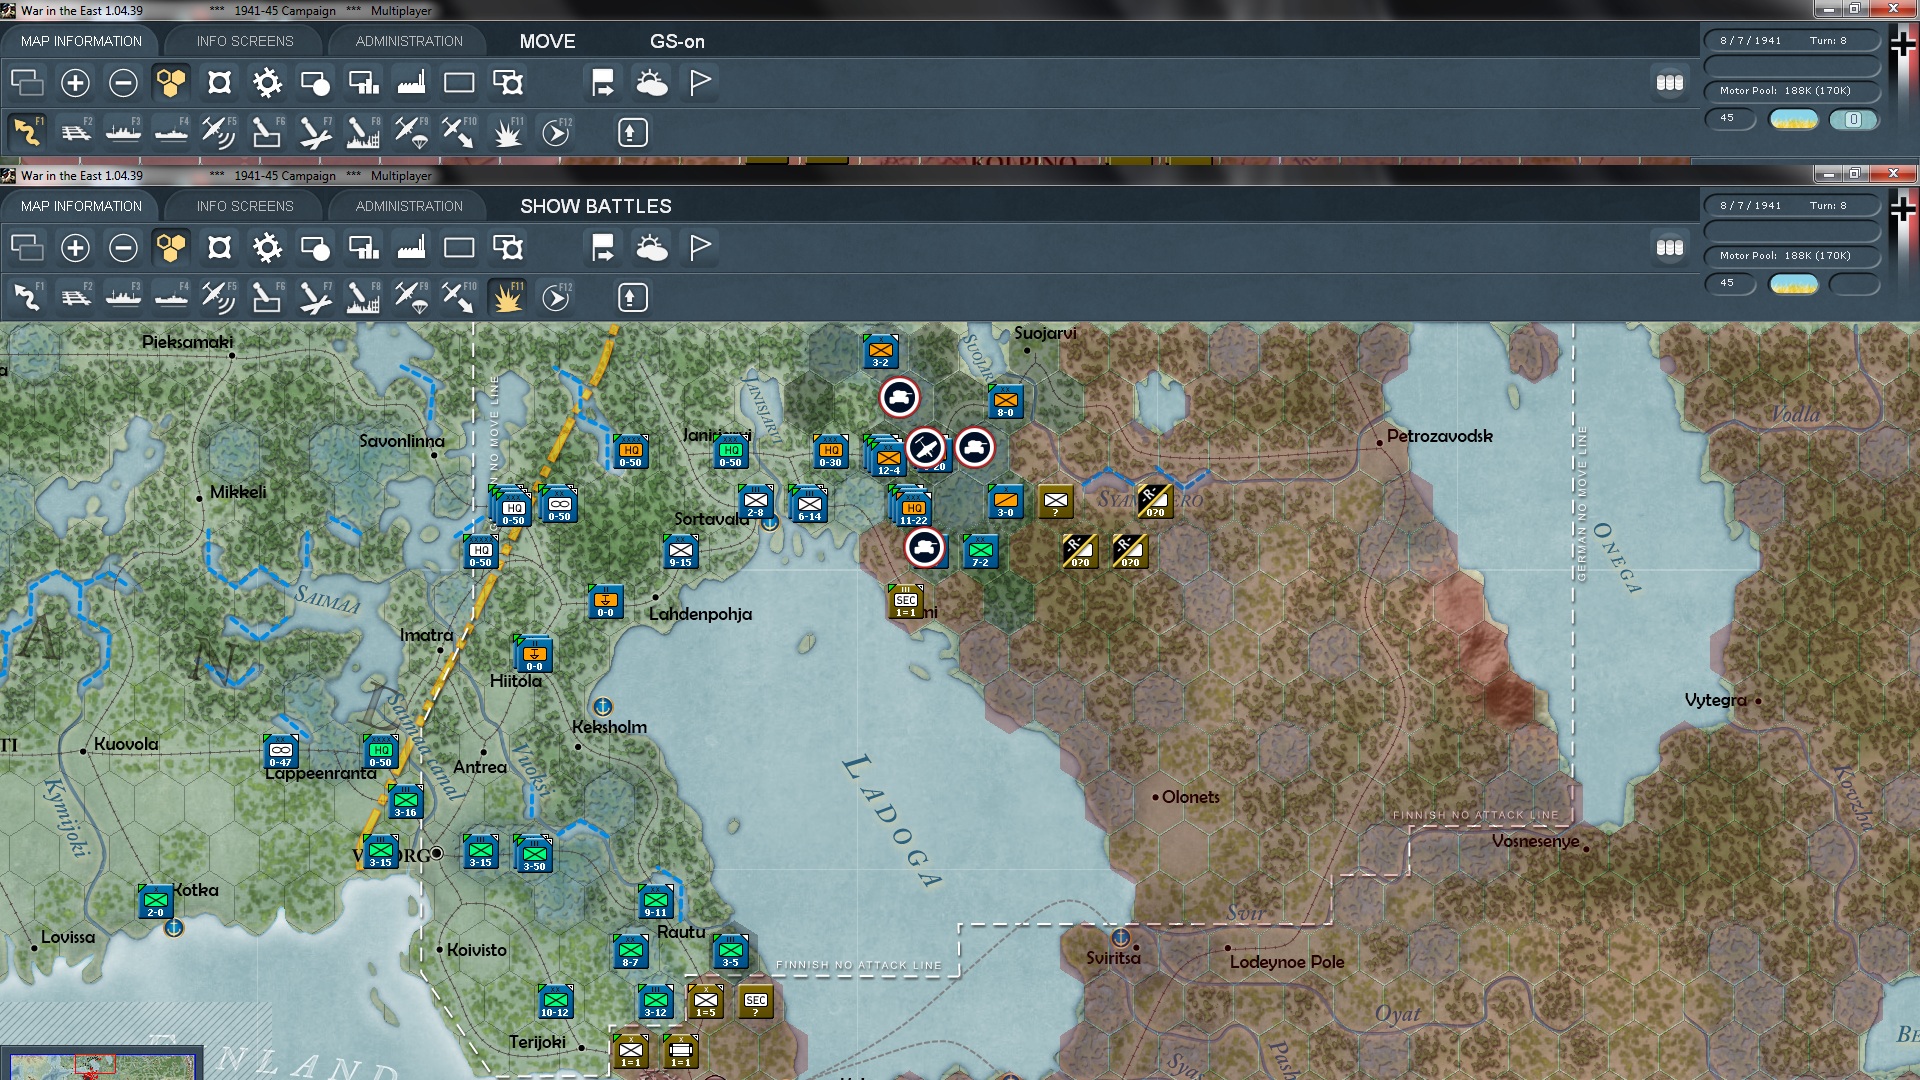The height and width of the screenshot is (1080, 1920).
Task: Click flag-with-arrow icon in MOVE window
Action: (603, 83)
